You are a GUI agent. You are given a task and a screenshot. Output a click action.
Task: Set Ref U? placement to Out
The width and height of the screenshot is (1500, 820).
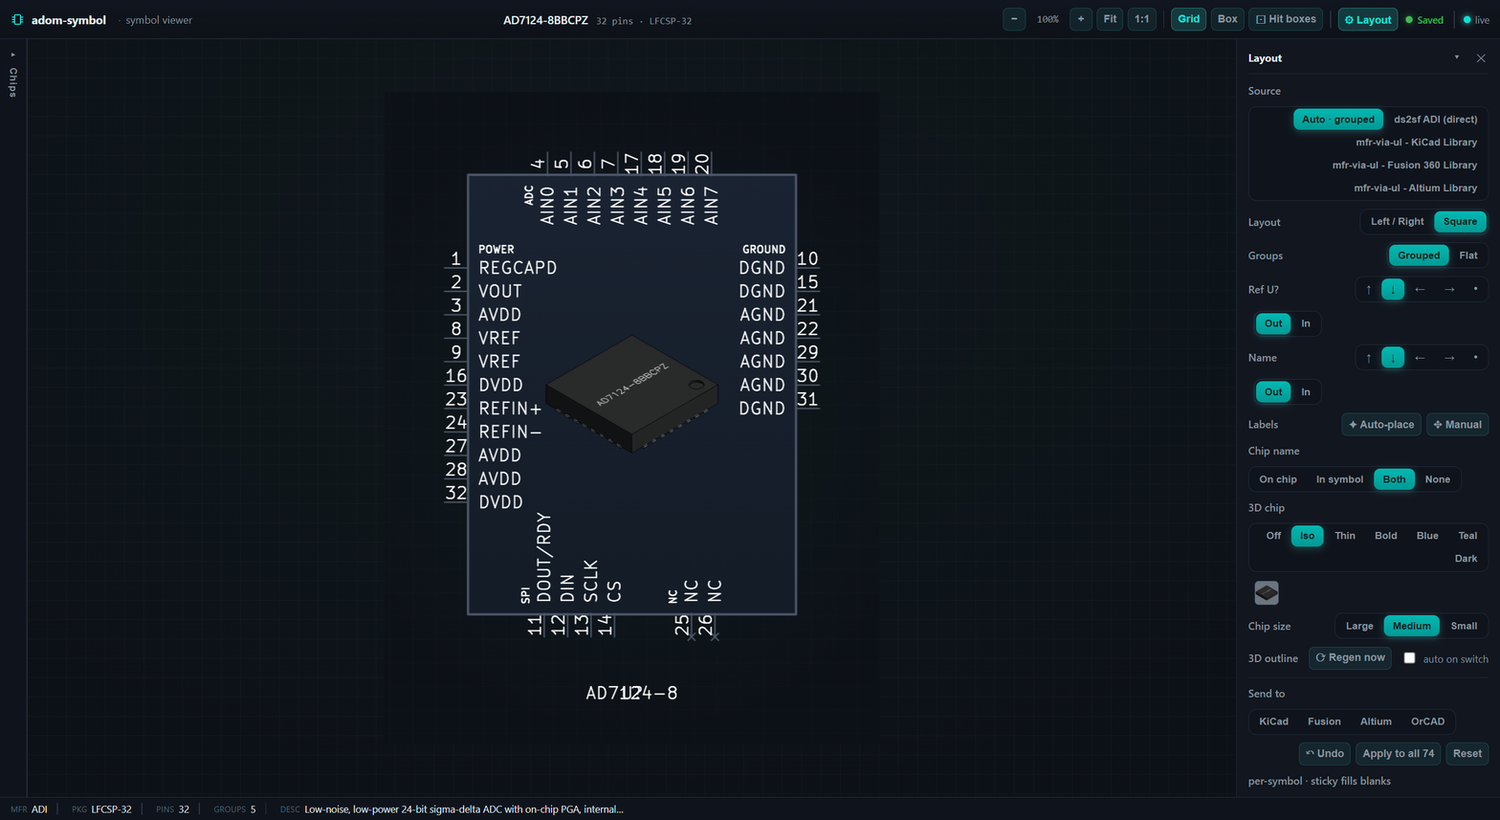(x=1273, y=324)
